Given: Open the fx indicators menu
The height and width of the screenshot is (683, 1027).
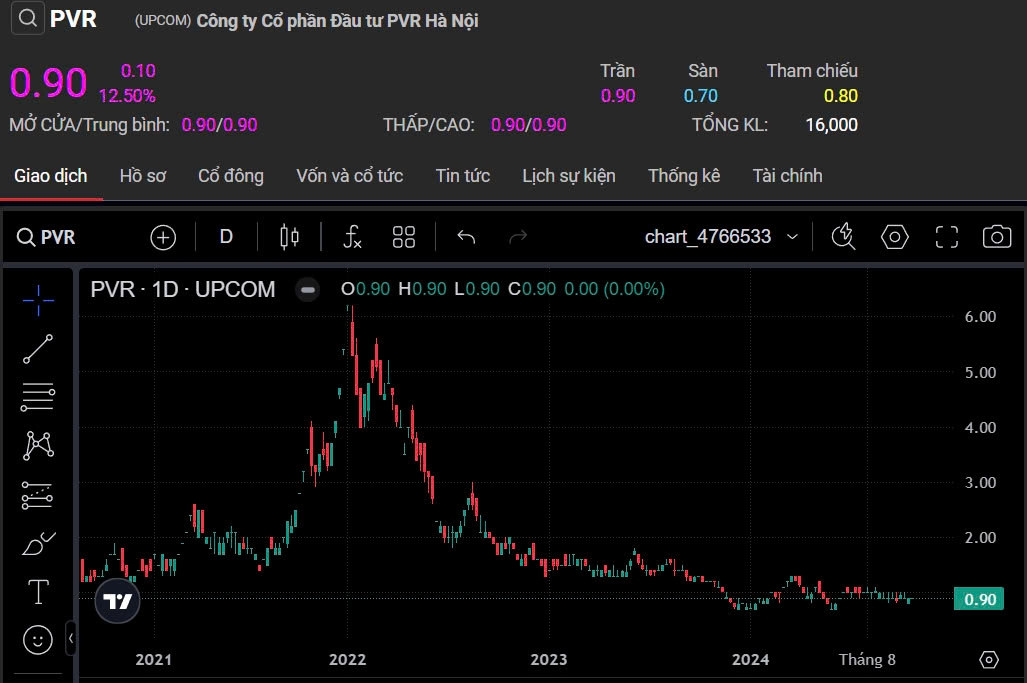Looking at the screenshot, I should [x=352, y=237].
